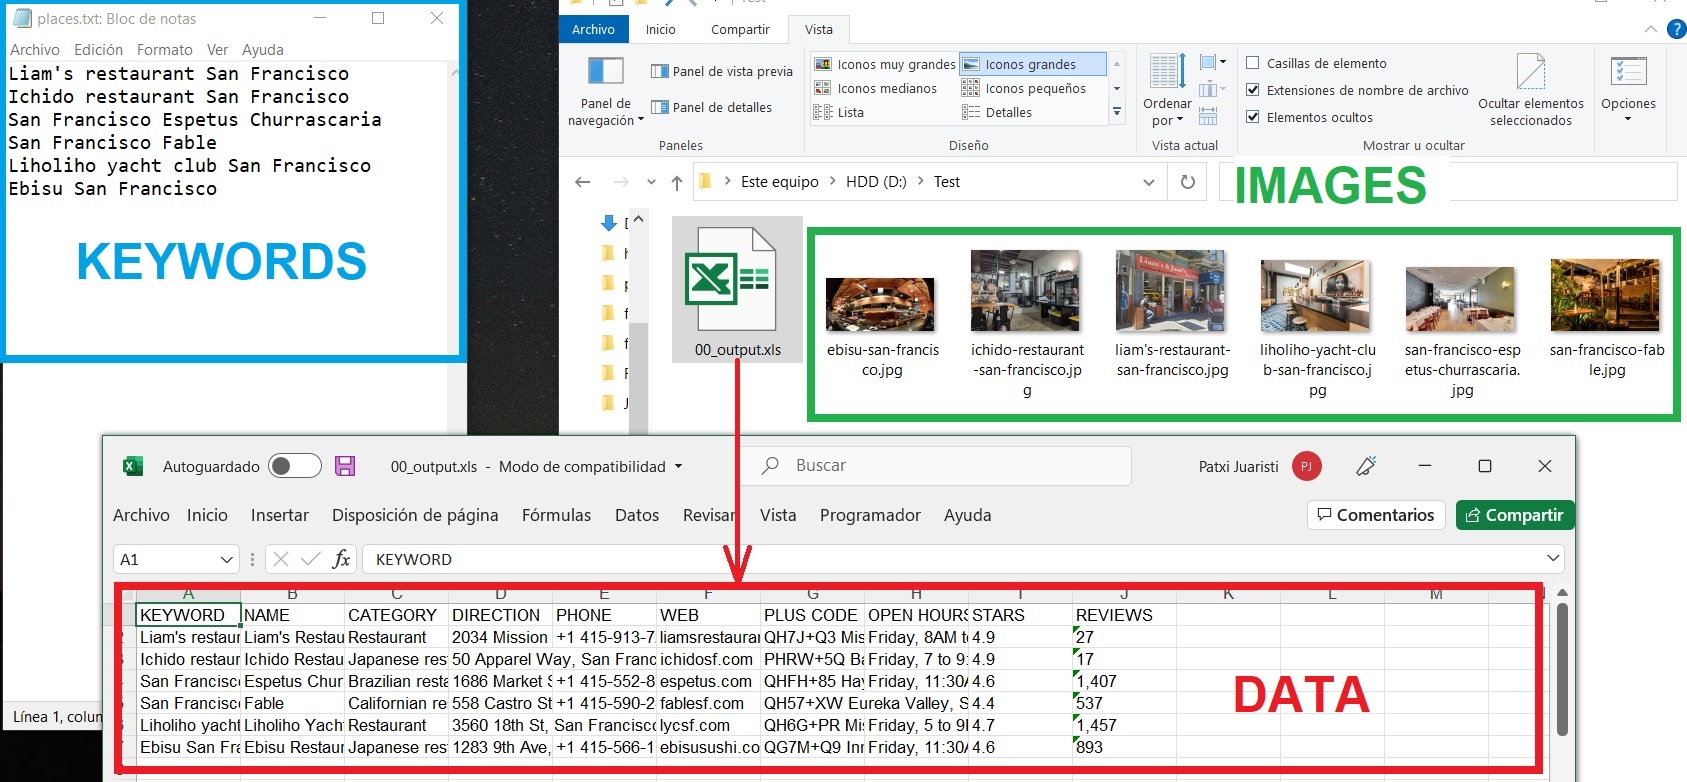Viewport: 1687px width, 782px height.
Task: Collapse the Explorer ribbon chevron
Action: tap(1651, 29)
